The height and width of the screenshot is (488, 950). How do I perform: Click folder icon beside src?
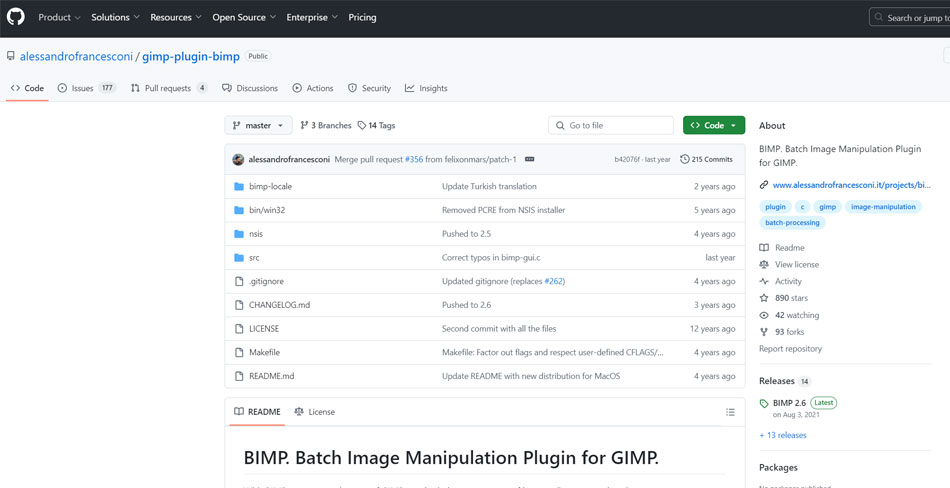239,258
